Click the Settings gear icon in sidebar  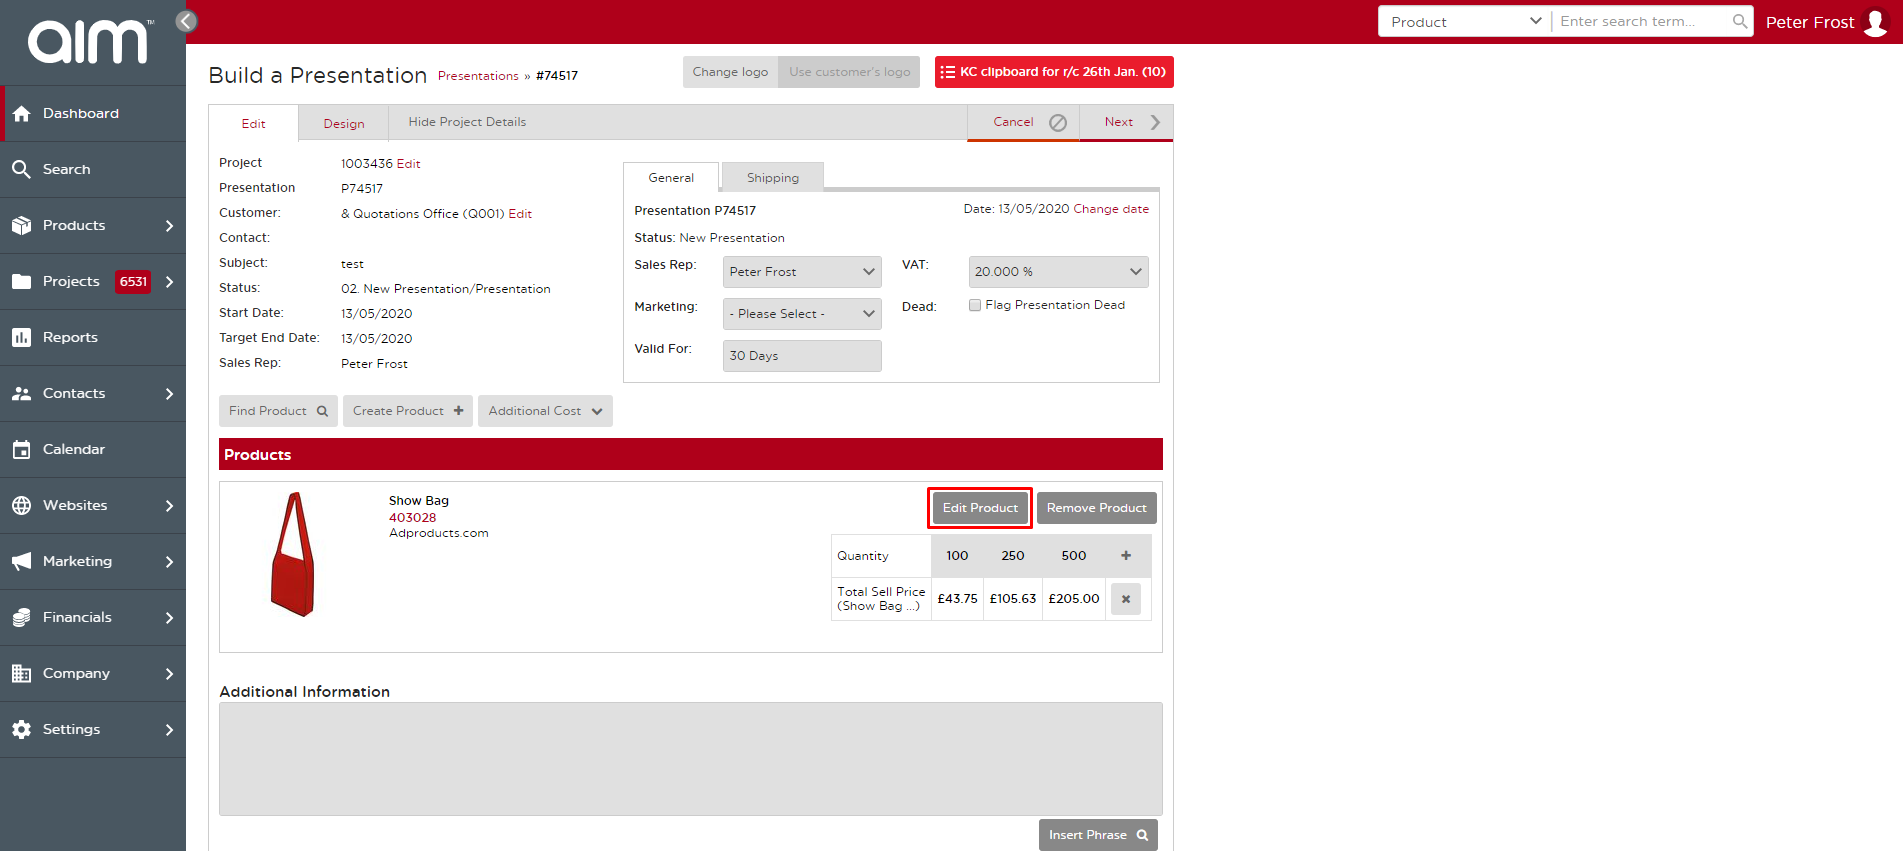[21, 730]
